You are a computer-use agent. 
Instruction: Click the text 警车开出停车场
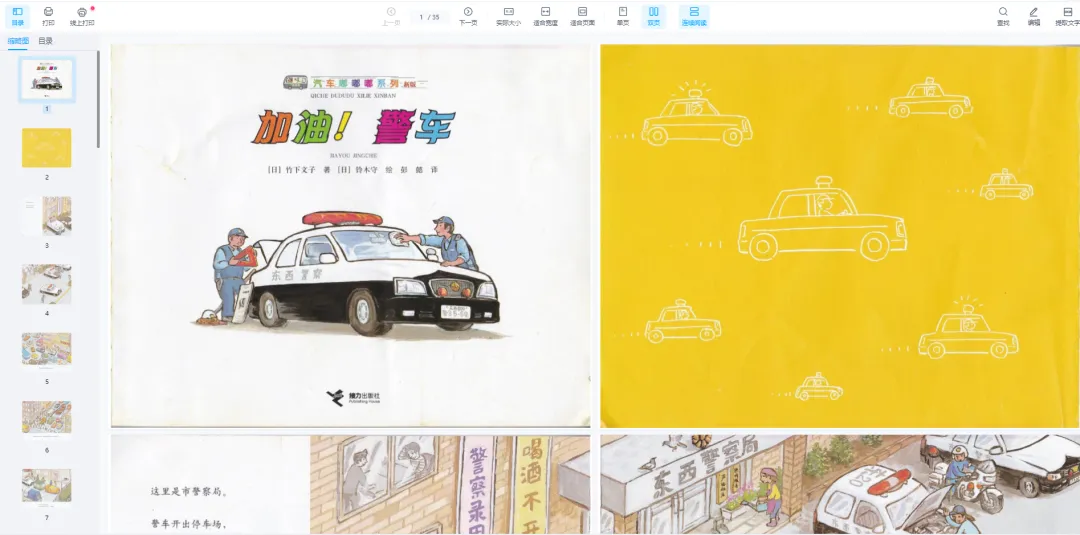189,525
